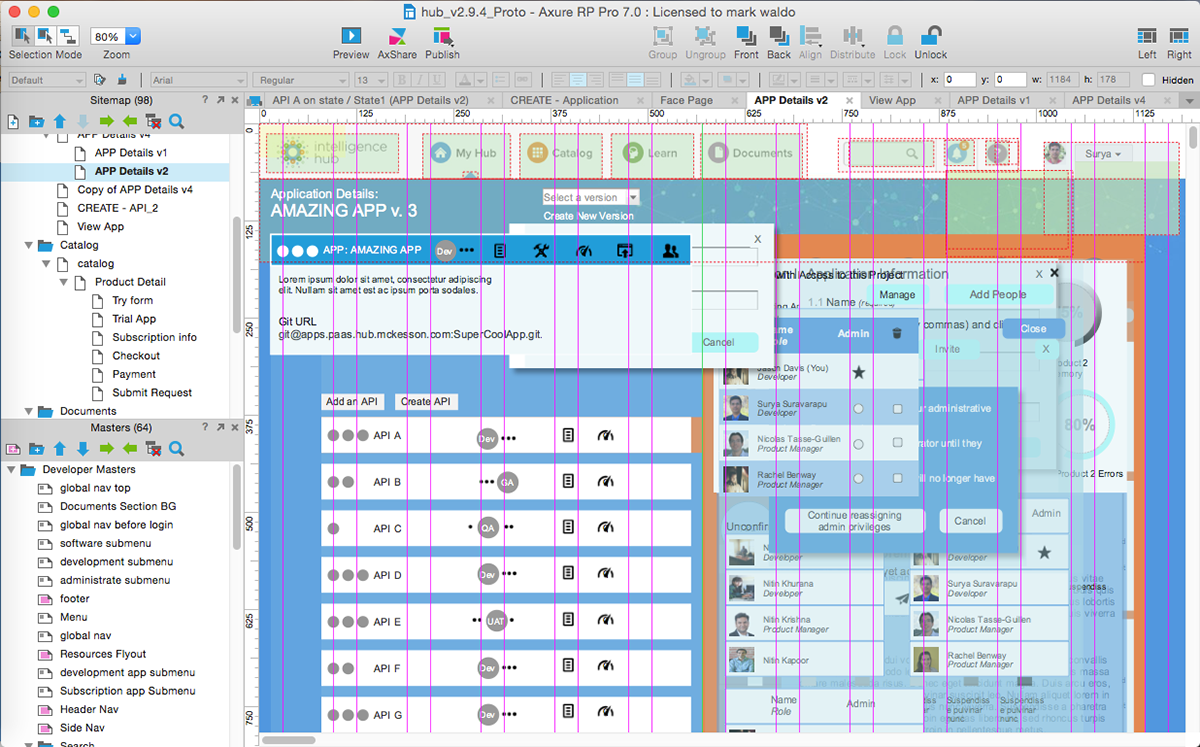Click the Preview toolbar icon
This screenshot has width=1200, height=747.
pyautogui.click(x=351, y=36)
